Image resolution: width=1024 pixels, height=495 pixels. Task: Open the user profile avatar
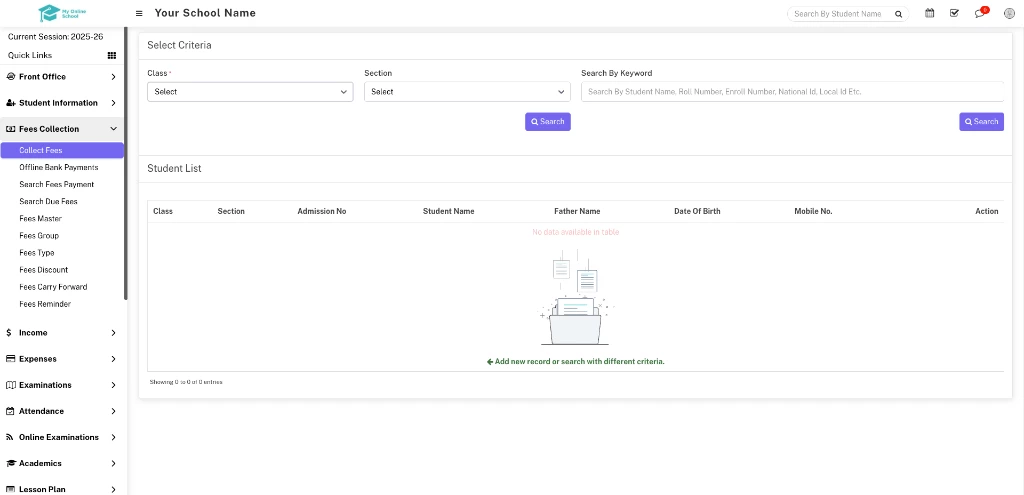click(1009, 13)
